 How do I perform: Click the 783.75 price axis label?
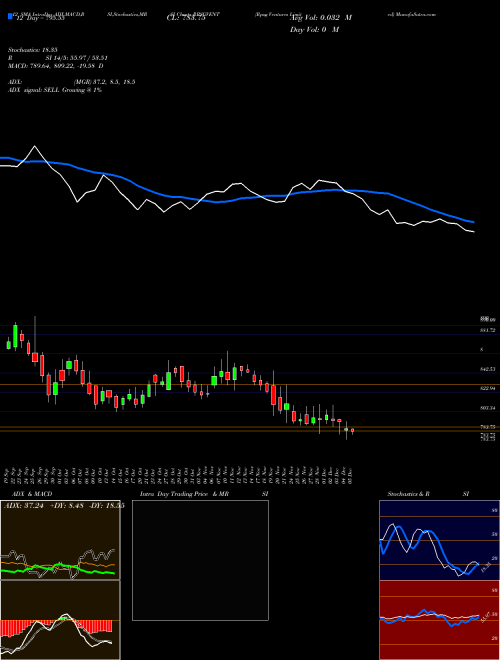point(487,427)
